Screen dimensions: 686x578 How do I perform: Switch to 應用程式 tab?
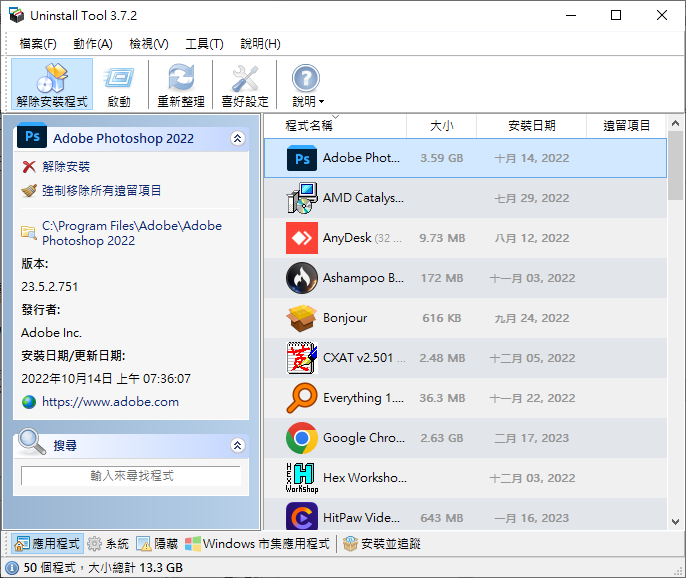(x=47, y=544)
